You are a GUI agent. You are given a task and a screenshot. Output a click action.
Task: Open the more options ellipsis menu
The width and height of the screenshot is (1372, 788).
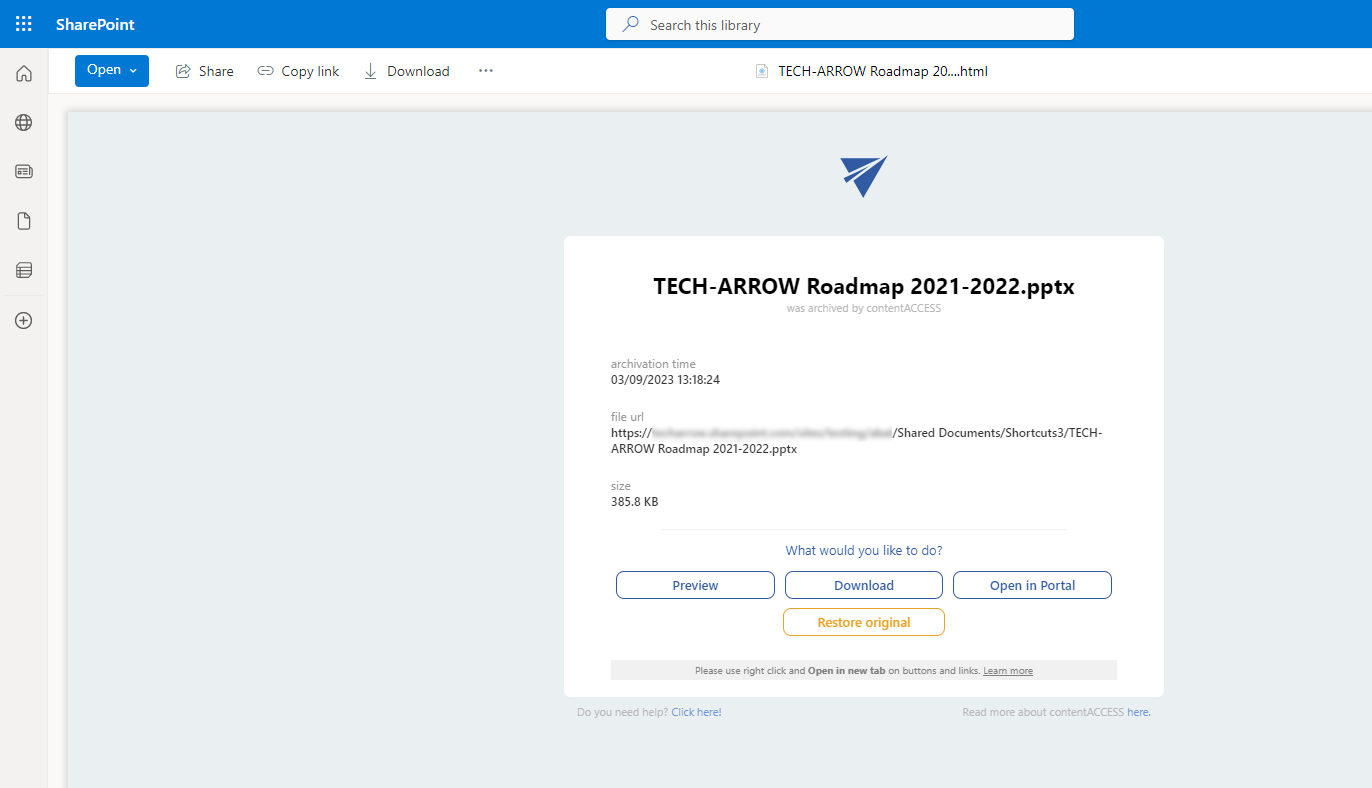click(486, 71)
